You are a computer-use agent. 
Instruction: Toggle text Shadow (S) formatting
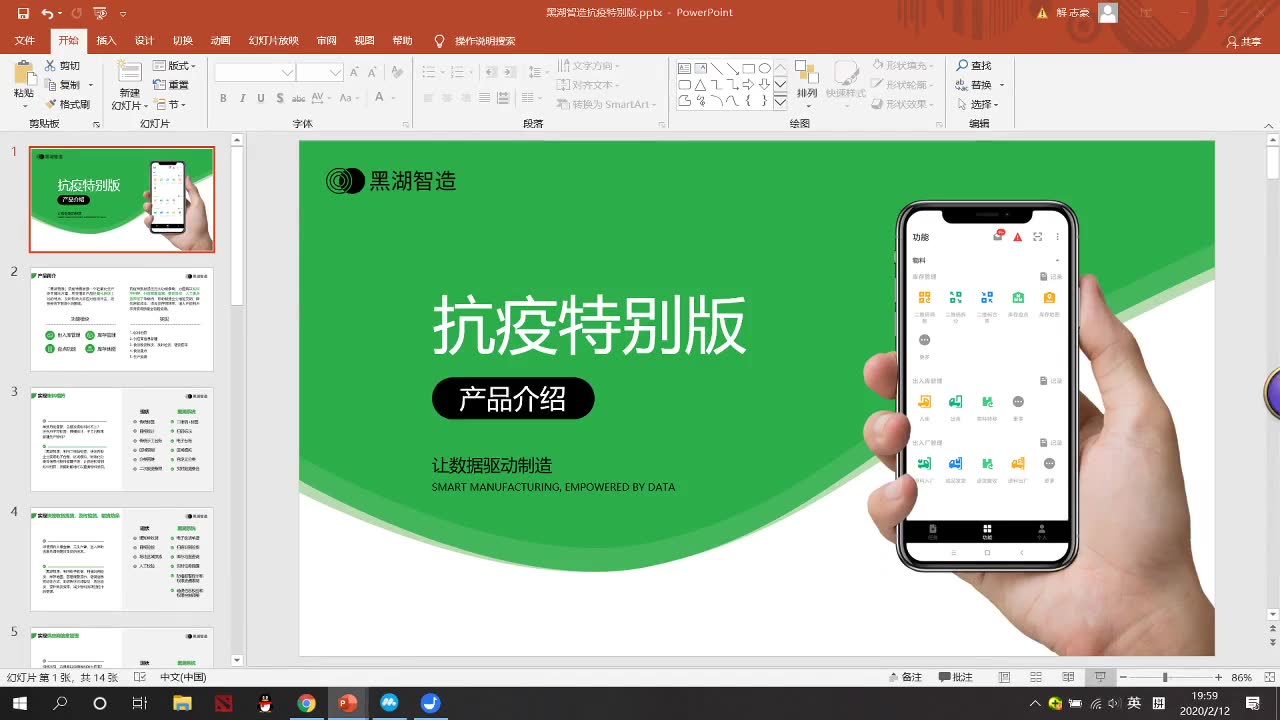pyautogui.click(x=279, y=98)
